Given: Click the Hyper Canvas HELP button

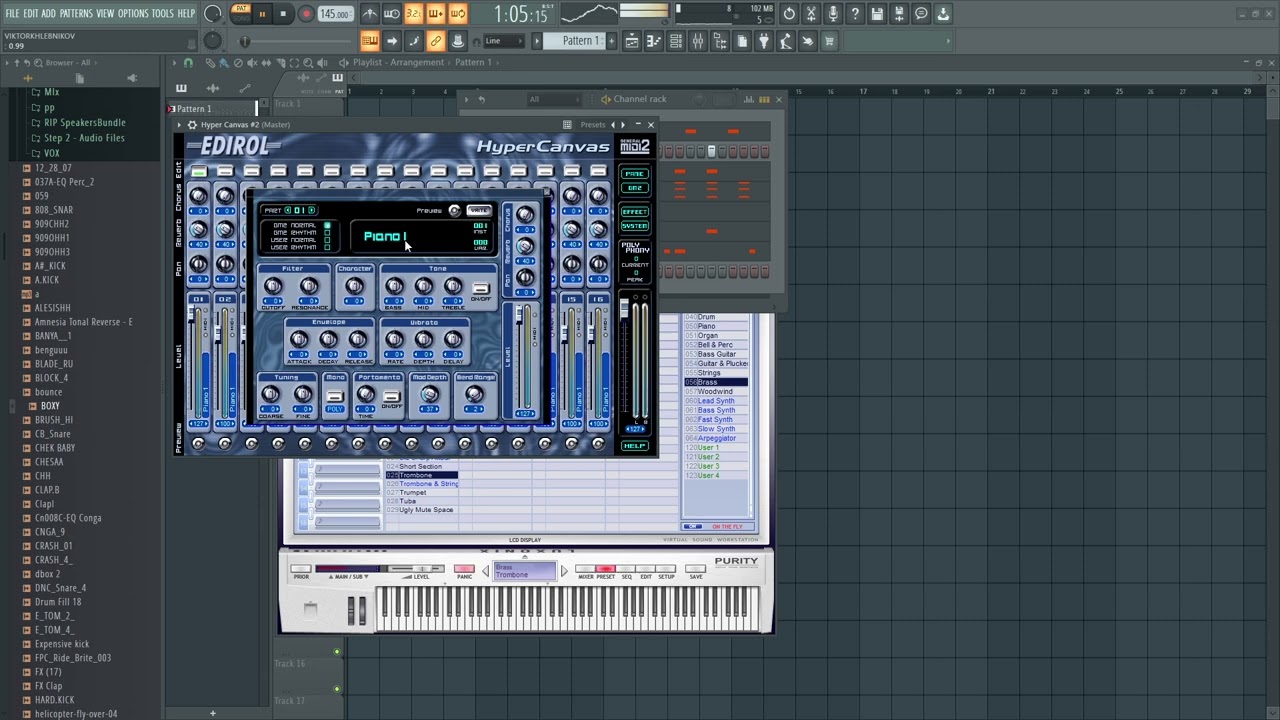Looking at the screenshot, I should click(635, 446).
